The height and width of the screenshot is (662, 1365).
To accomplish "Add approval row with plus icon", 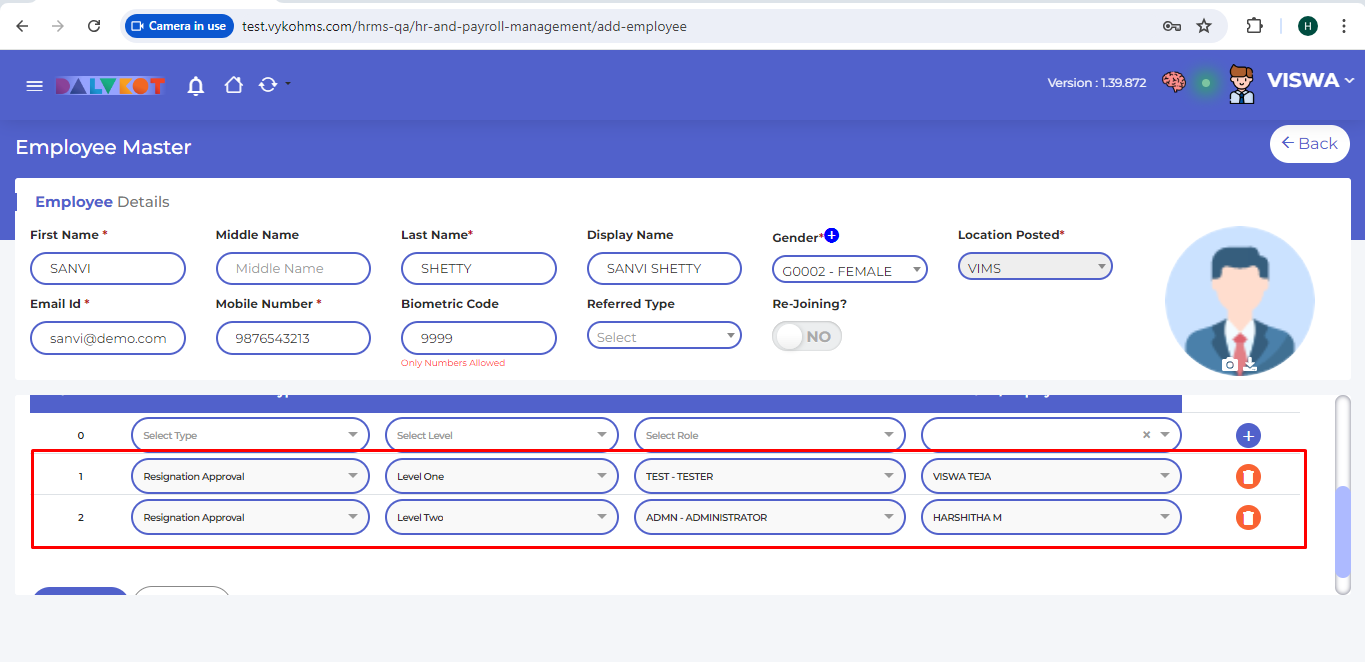I will 1247,436.
